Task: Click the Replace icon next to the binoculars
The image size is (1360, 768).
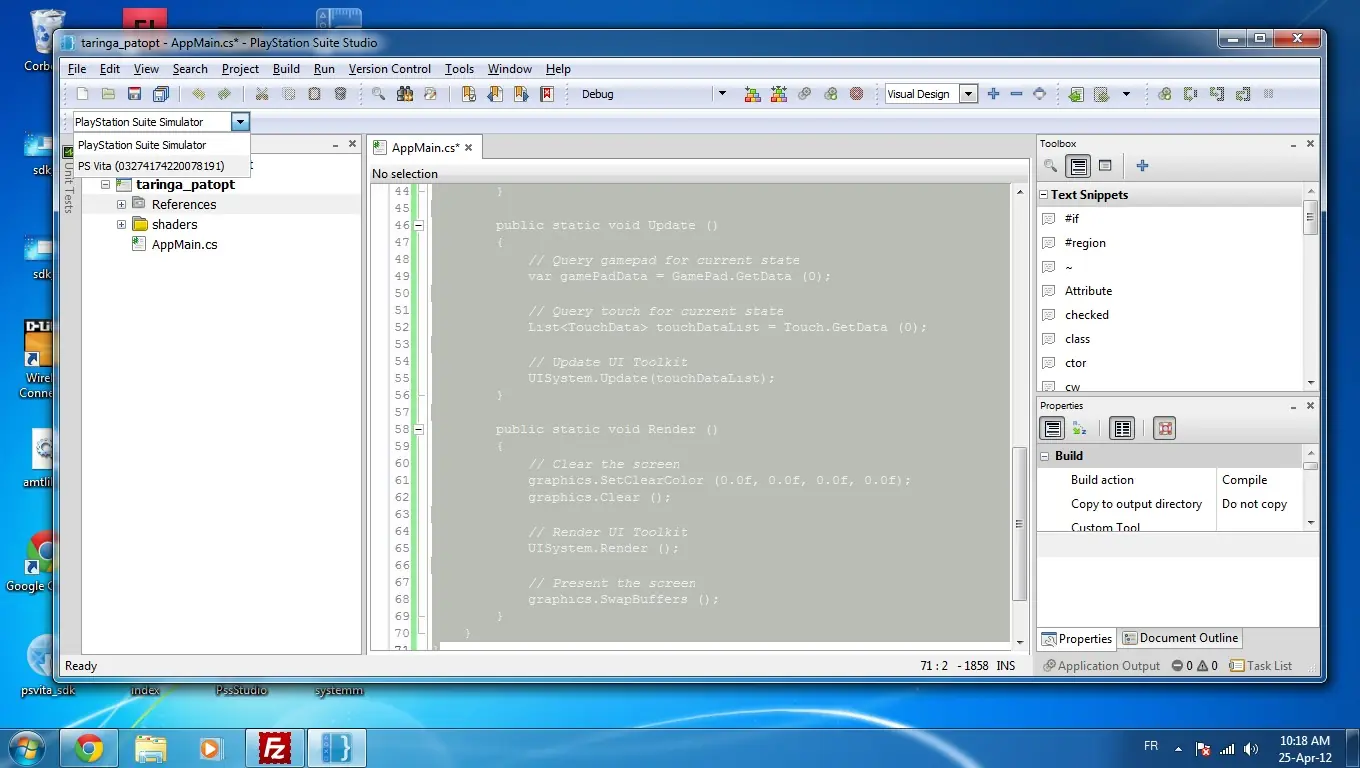Action: [x=431, y=94]
